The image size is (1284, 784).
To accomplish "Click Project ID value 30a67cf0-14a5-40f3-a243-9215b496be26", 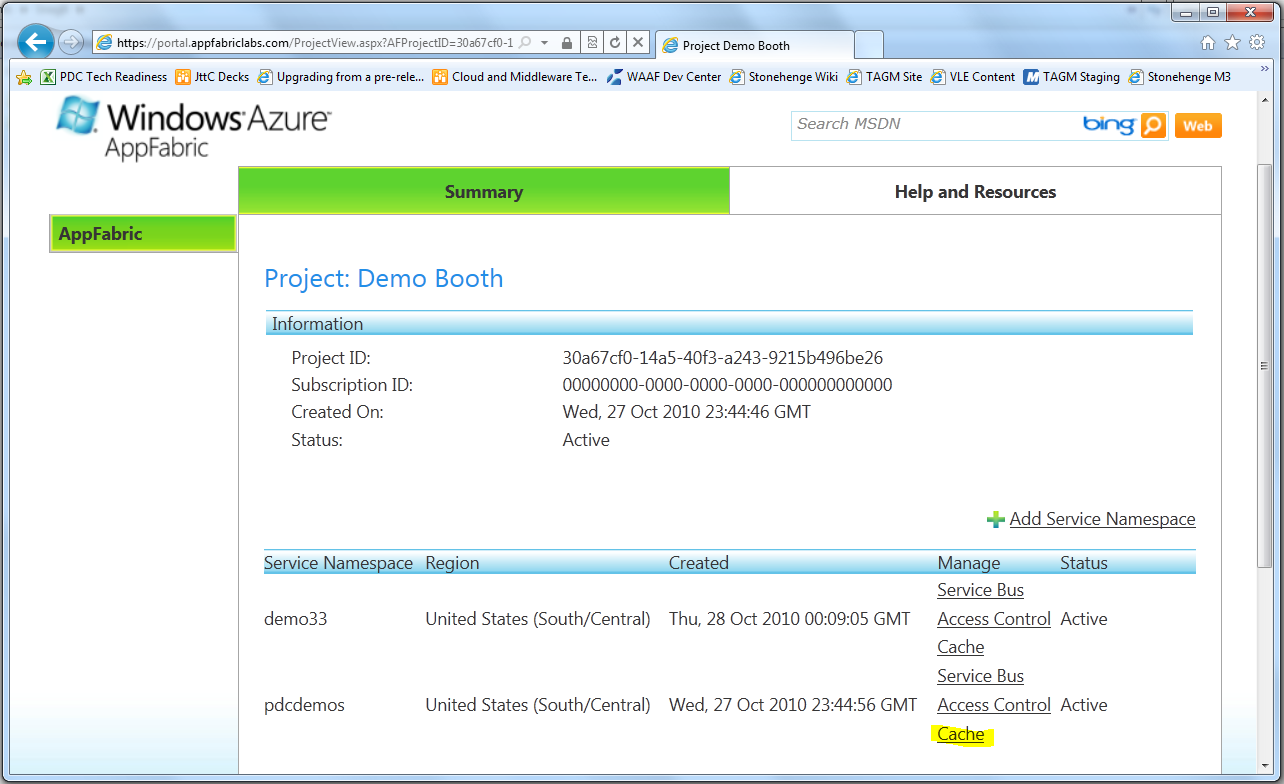I will coord(723,358).
